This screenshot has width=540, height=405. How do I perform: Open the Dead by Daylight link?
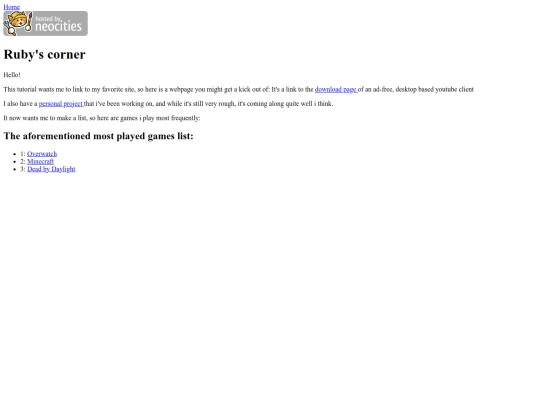coord(51,169)
